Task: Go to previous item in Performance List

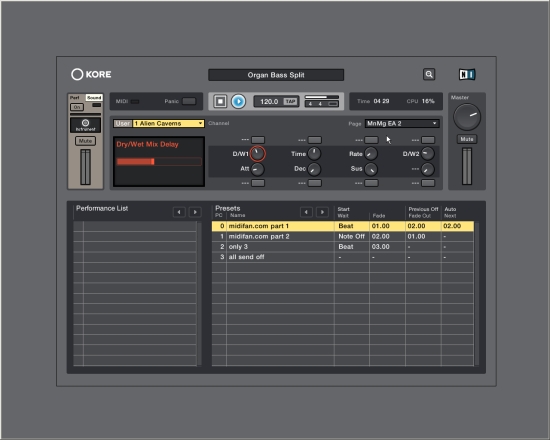Action: tap(179, 212)
